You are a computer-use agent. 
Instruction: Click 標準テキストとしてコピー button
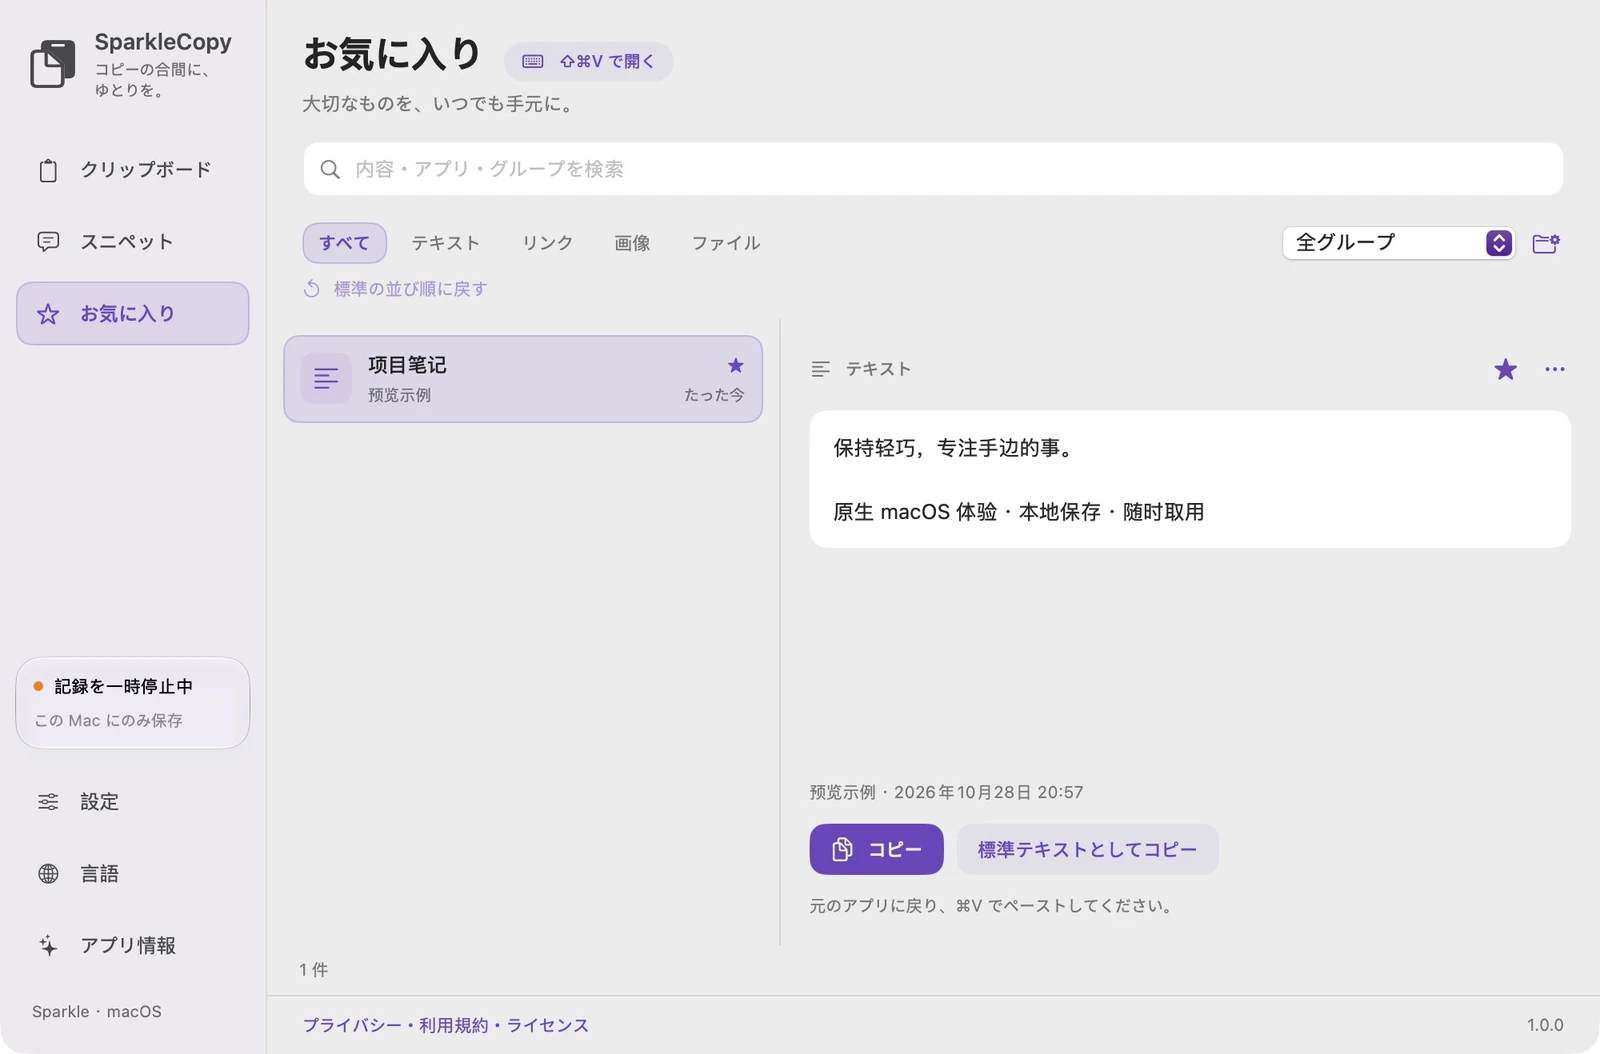click(x=1087, y=849)
